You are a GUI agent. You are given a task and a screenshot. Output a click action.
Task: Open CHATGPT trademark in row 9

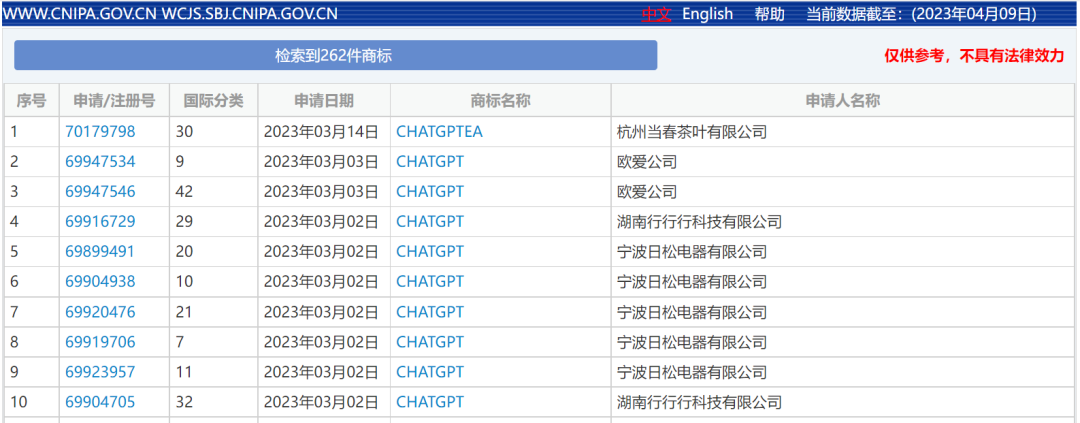[430, 372]
